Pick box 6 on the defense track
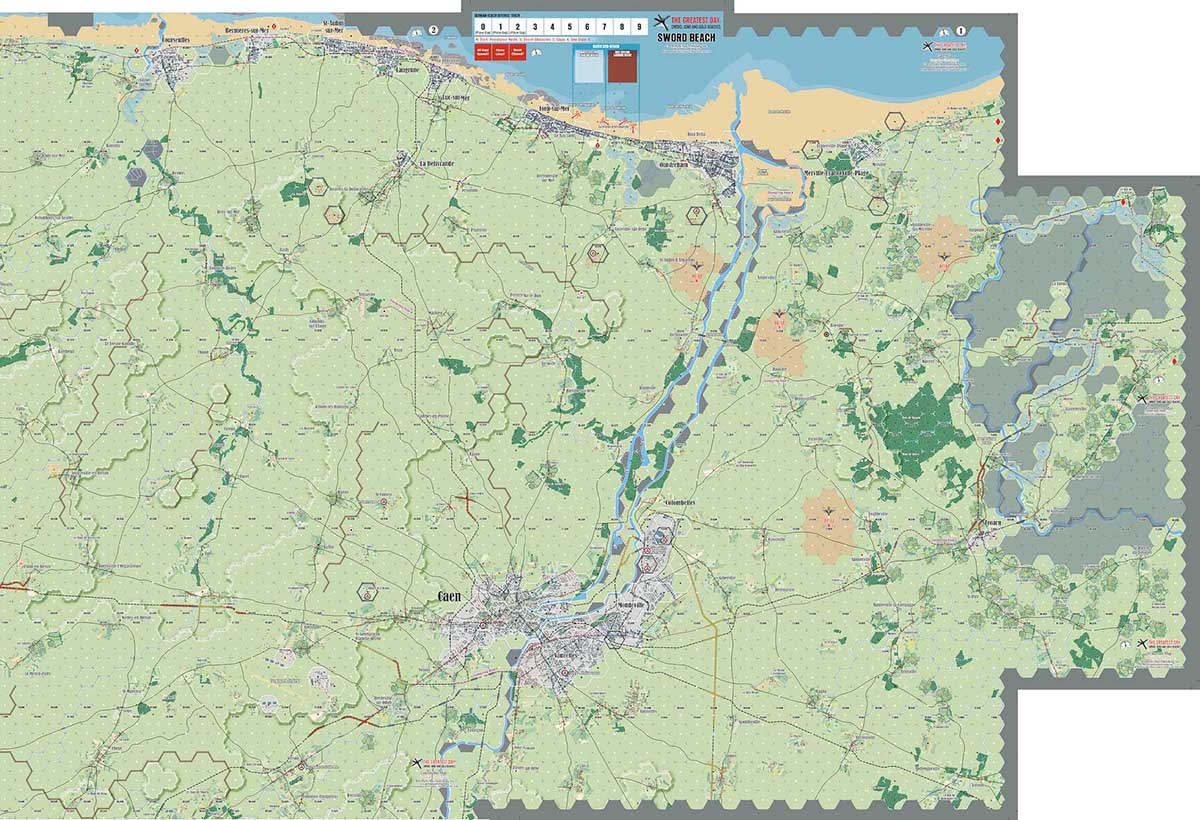 point(587,27)
